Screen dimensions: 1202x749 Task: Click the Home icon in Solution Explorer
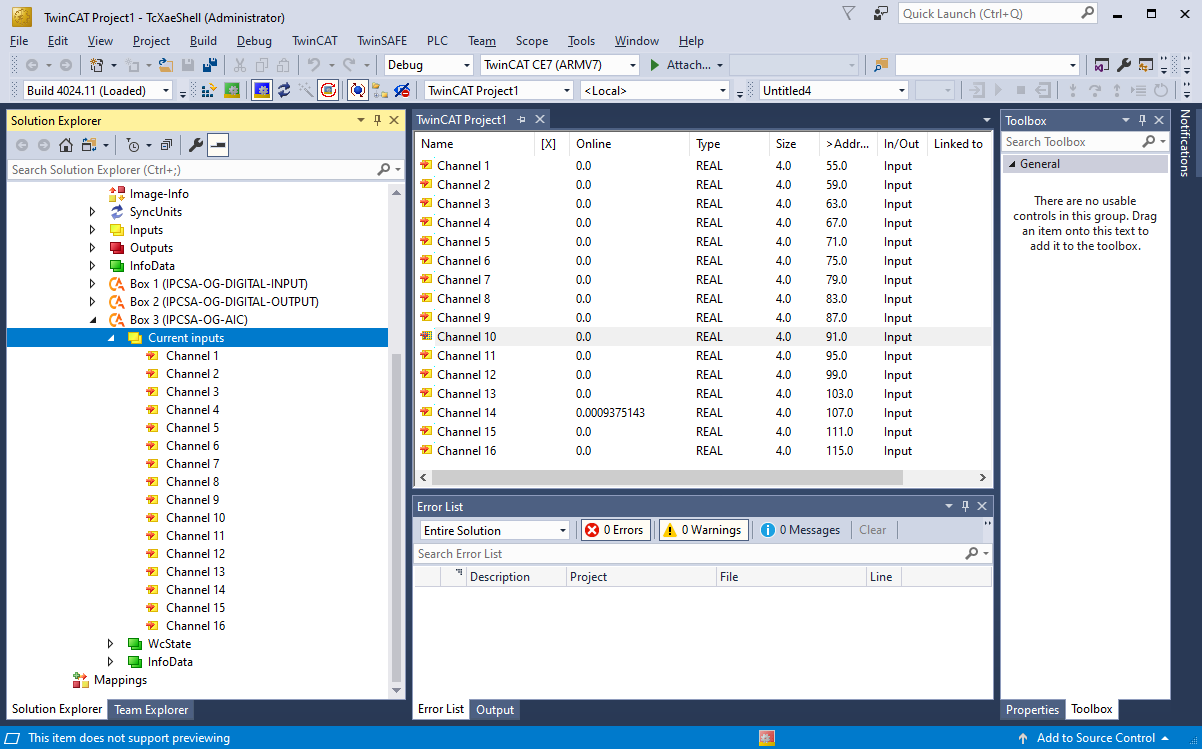pyautogui.click(x=65, y=146)
